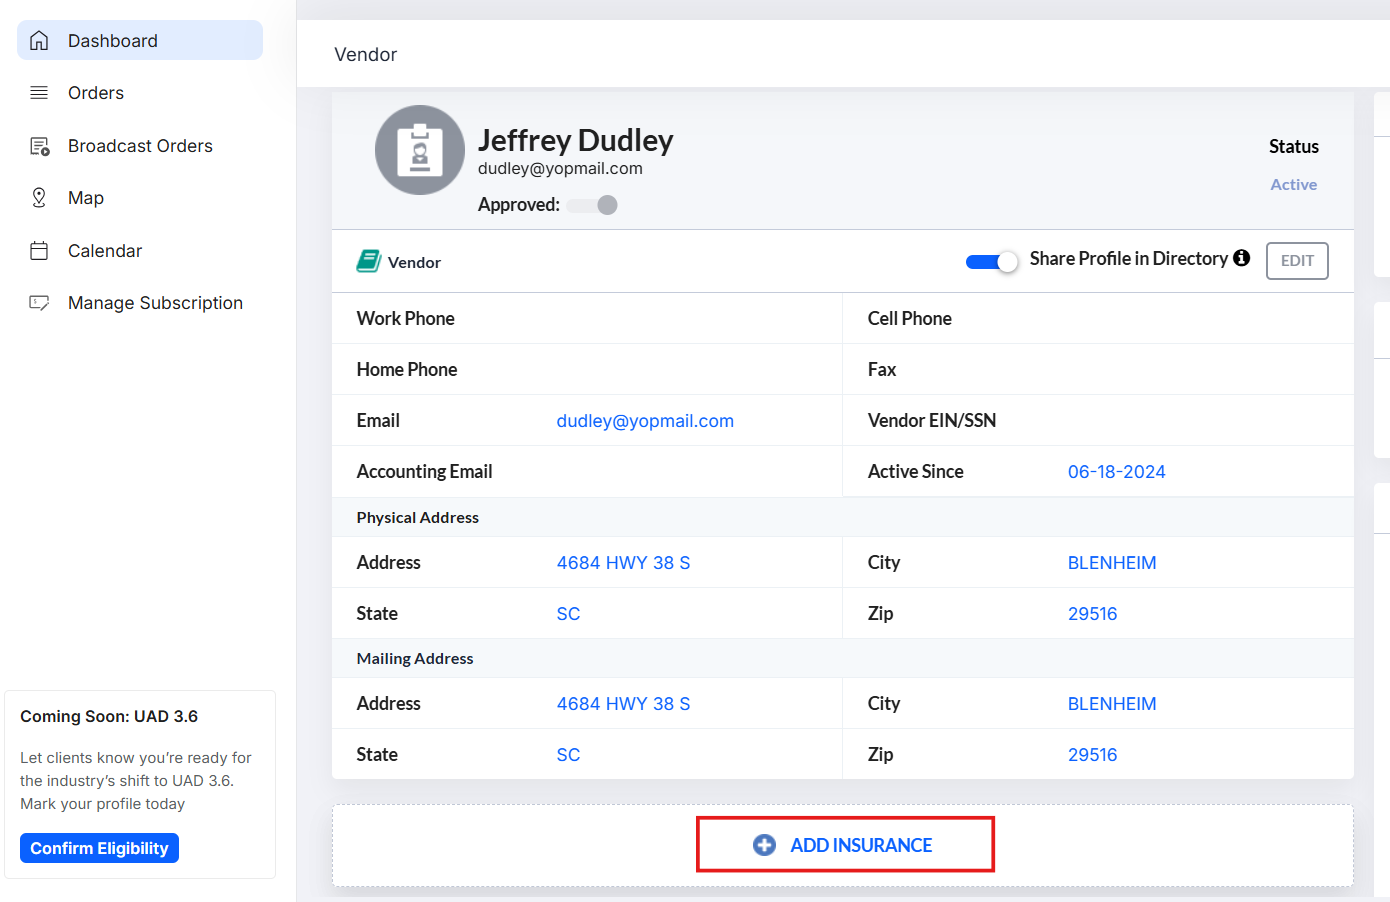Viewport: 1390px width, 902px height.
Task: Click the Mailing Address street value
Action: tap(623, 704)
